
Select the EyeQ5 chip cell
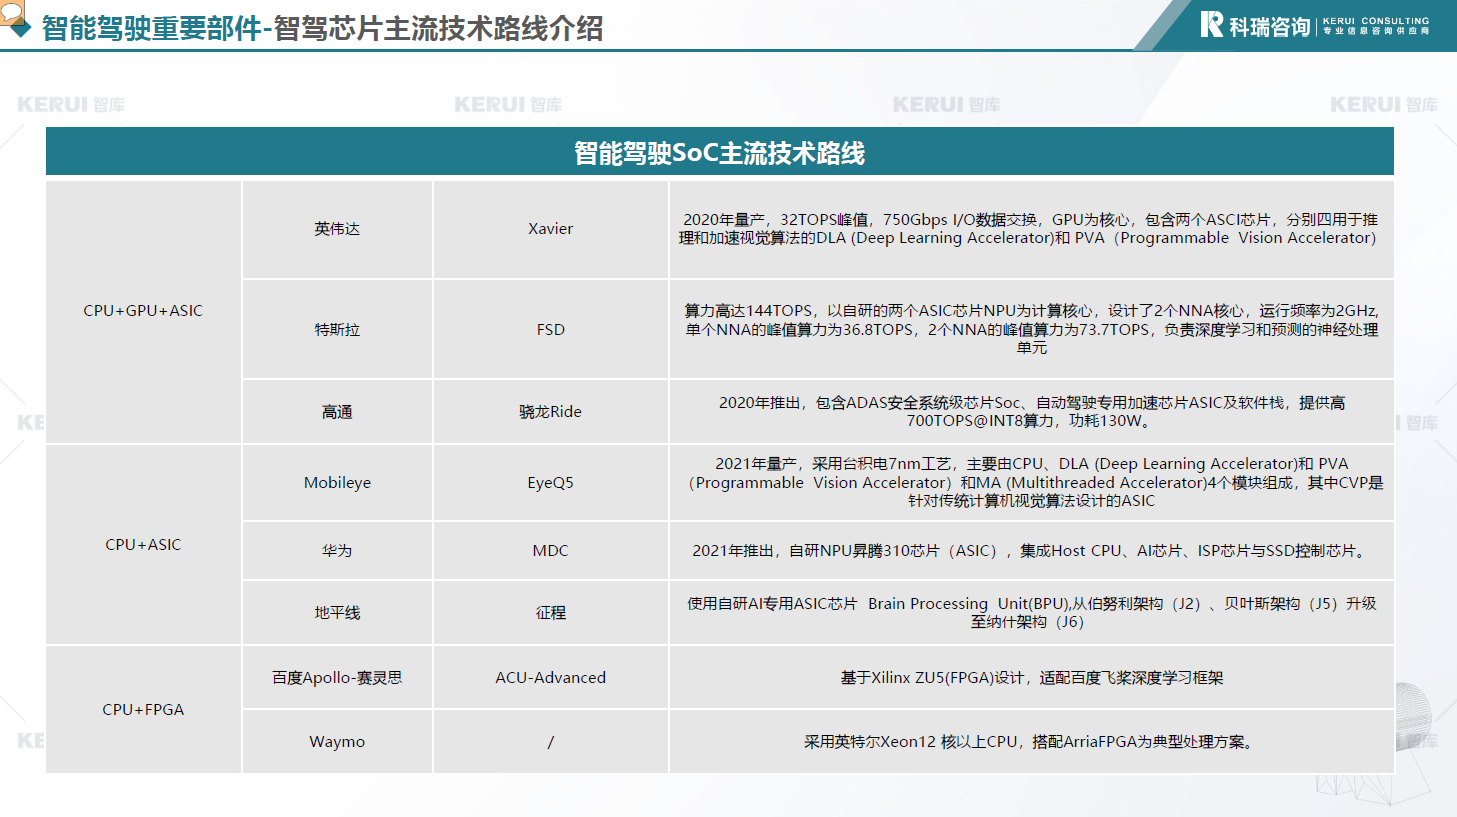pyautogui.click(x=551, y=482)
